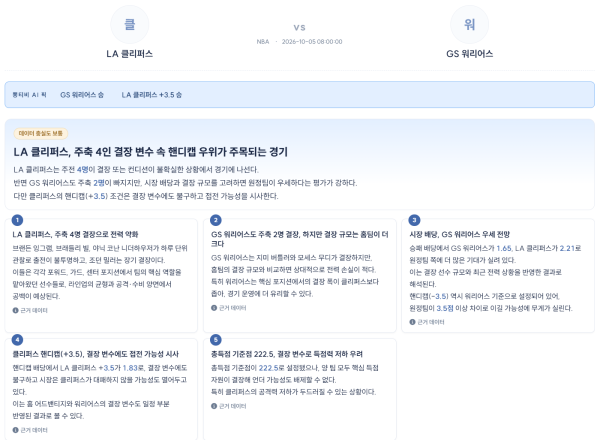Click the 총득점 기준점 222.5 card heading
This screenshot has width=600, height=440.
click(287, 354)
